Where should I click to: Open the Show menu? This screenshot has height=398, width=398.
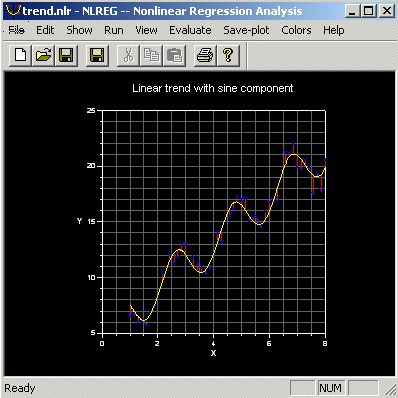click(79, 30)
